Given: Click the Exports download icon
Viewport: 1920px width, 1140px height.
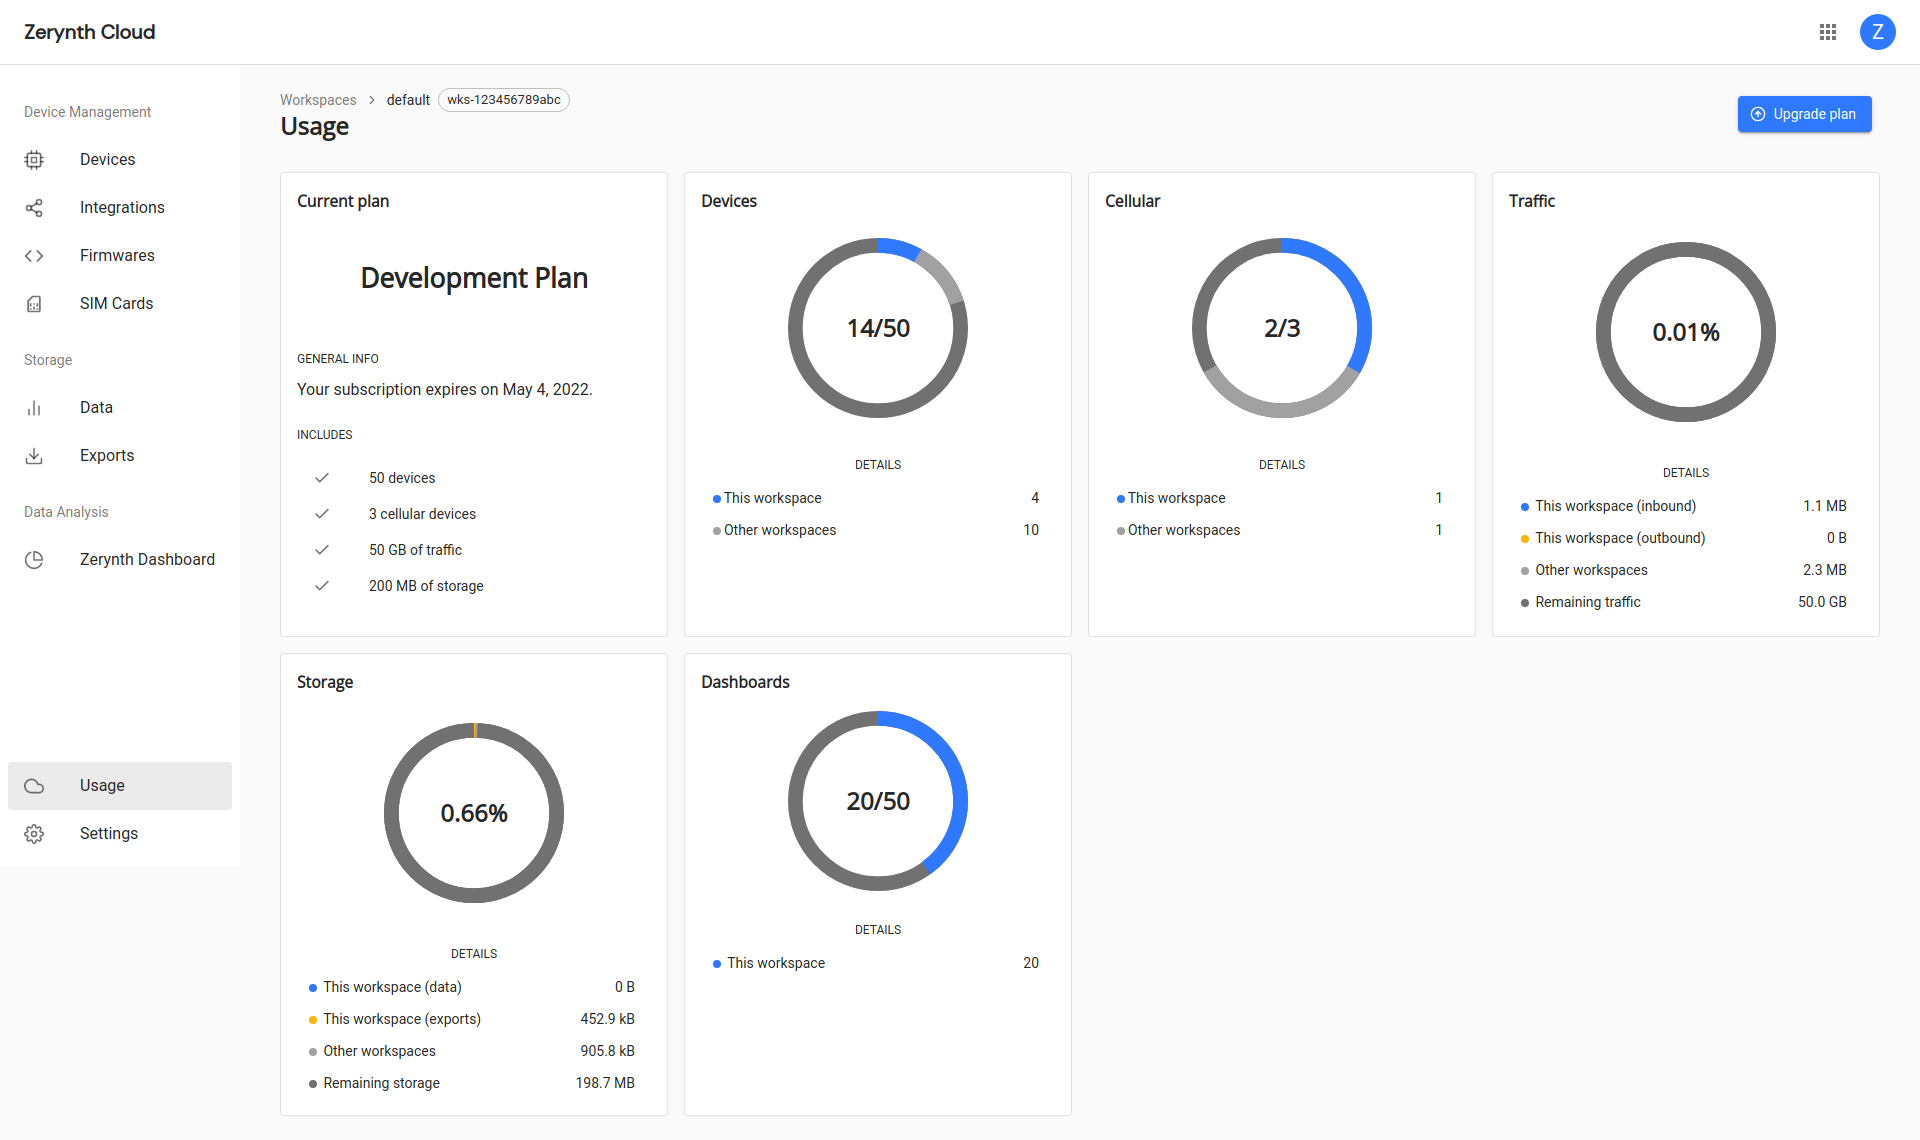Looking at the screenshot, I should [34, 456].
